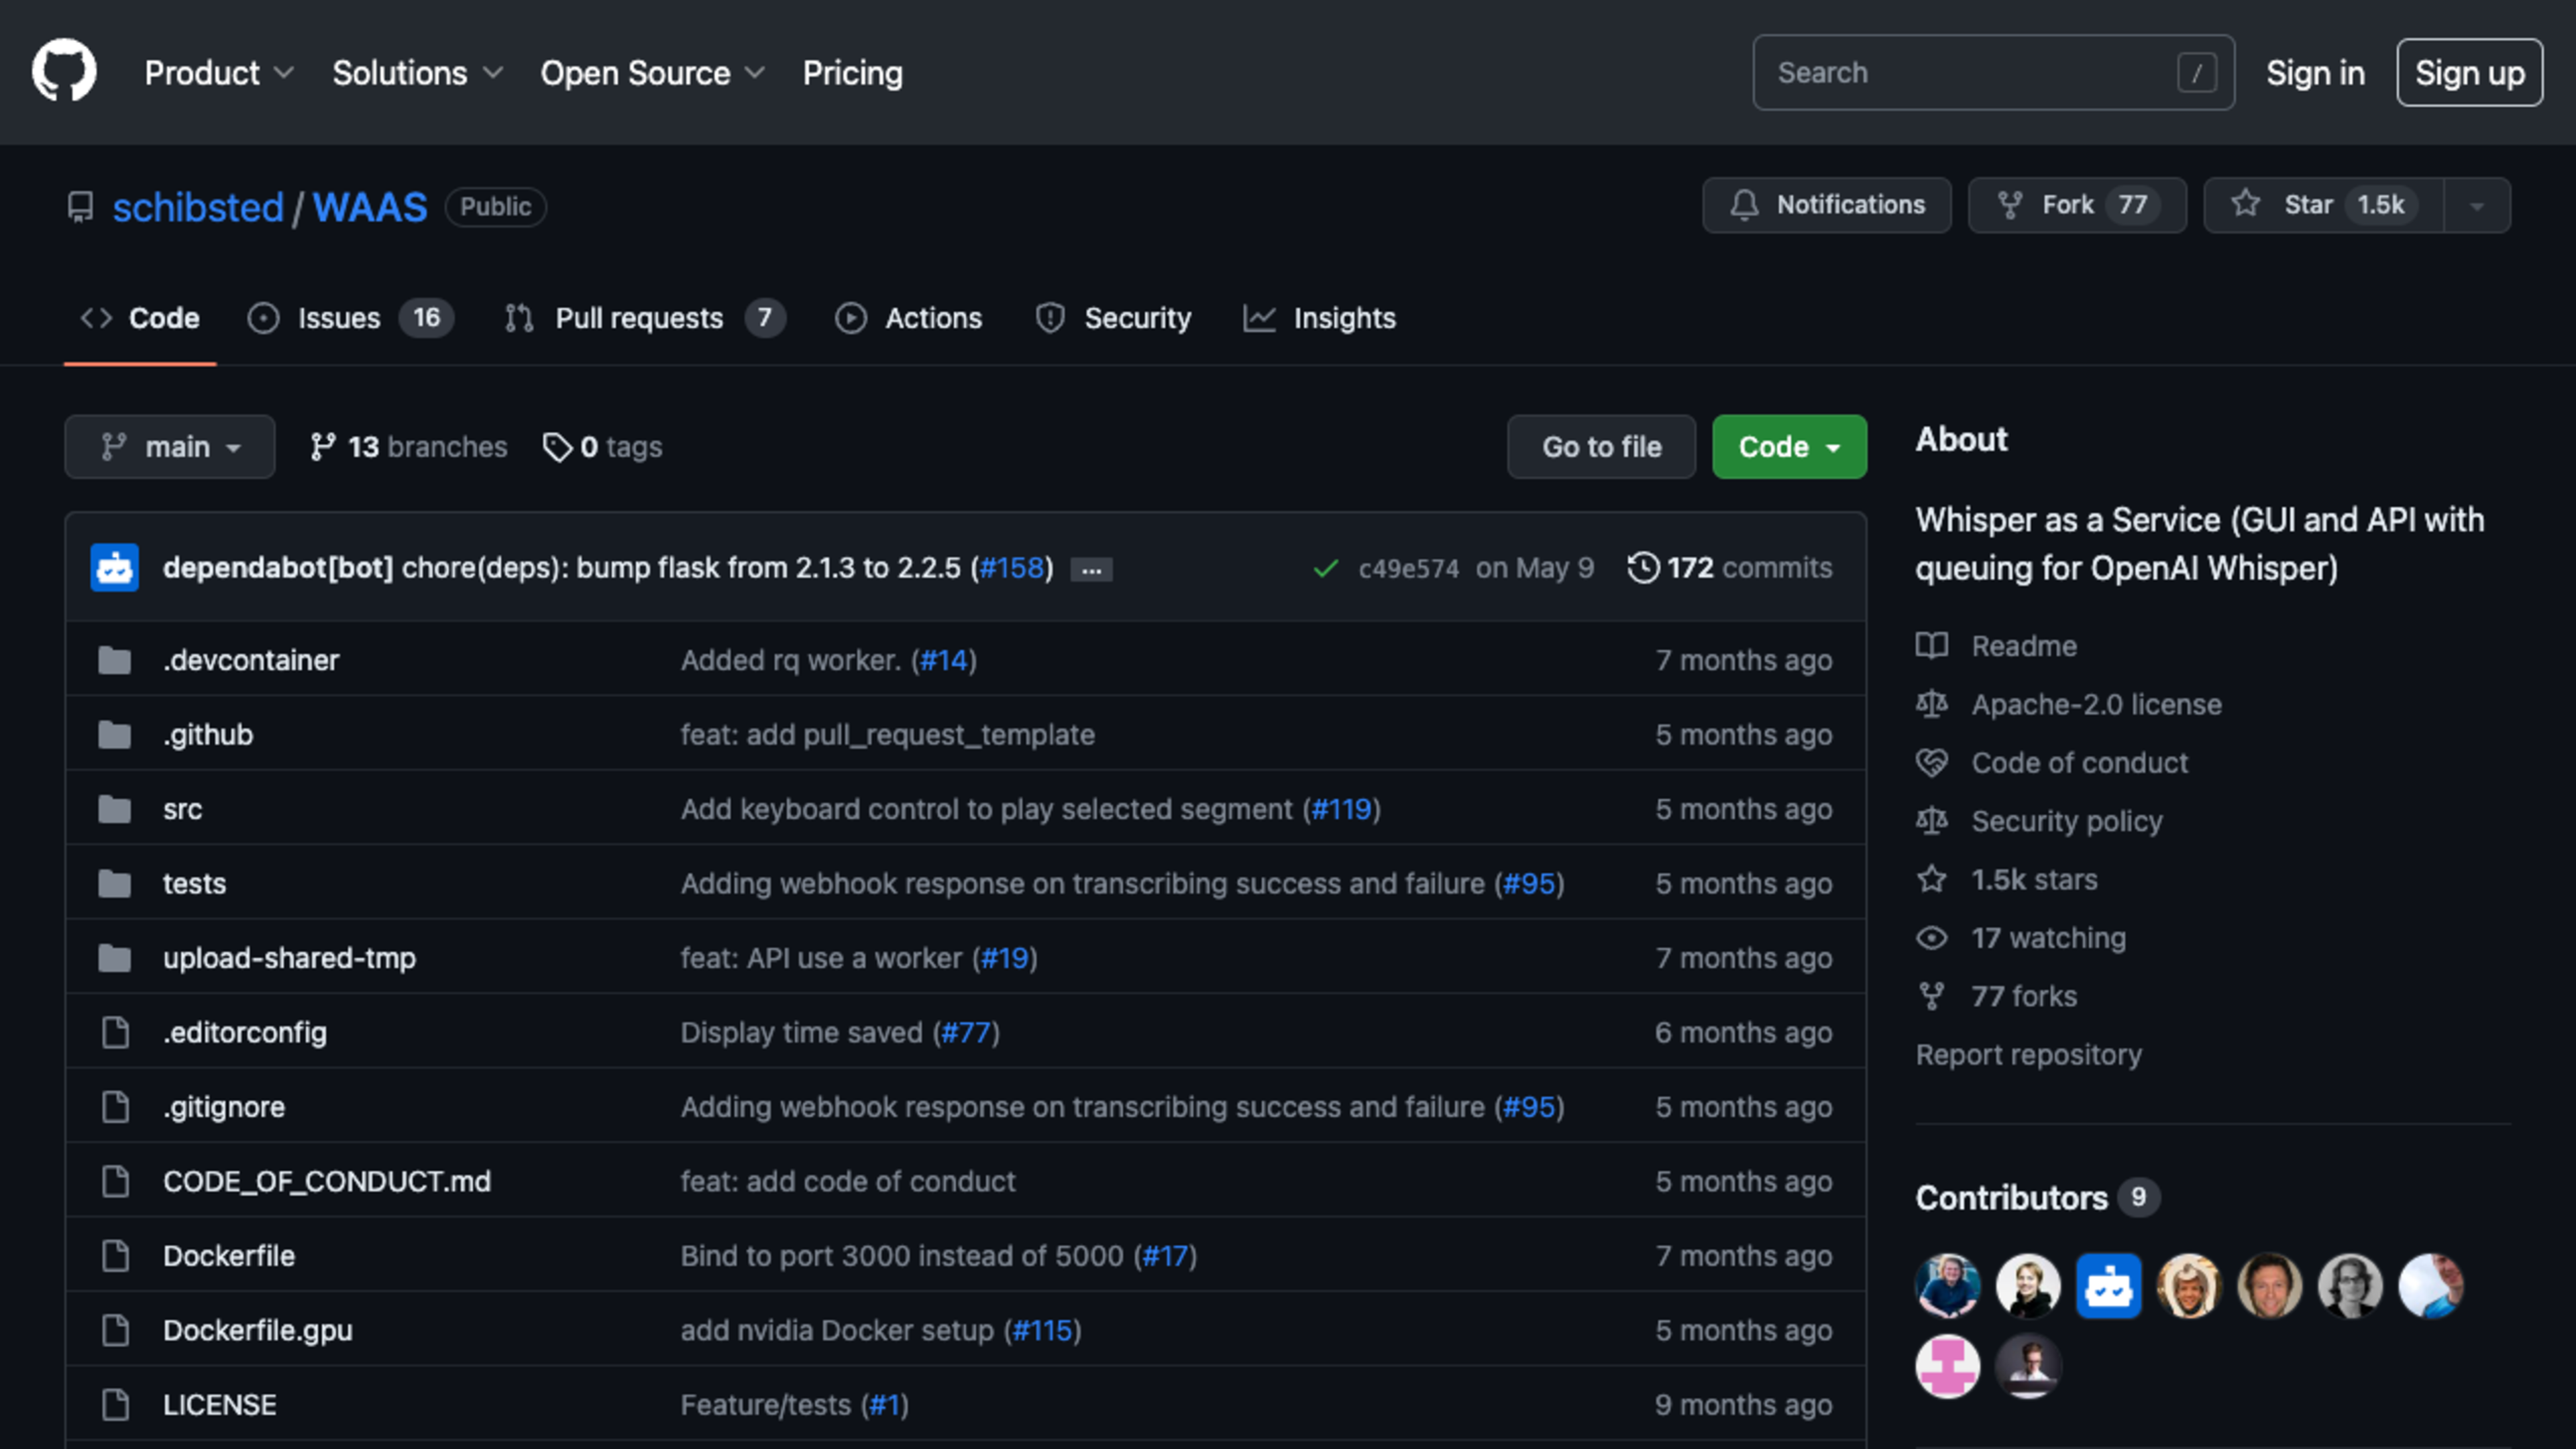Open the Security tab
The height and width of the screenshot is (1449, 2576).
pyautogui.click(x=1114, y=318)
